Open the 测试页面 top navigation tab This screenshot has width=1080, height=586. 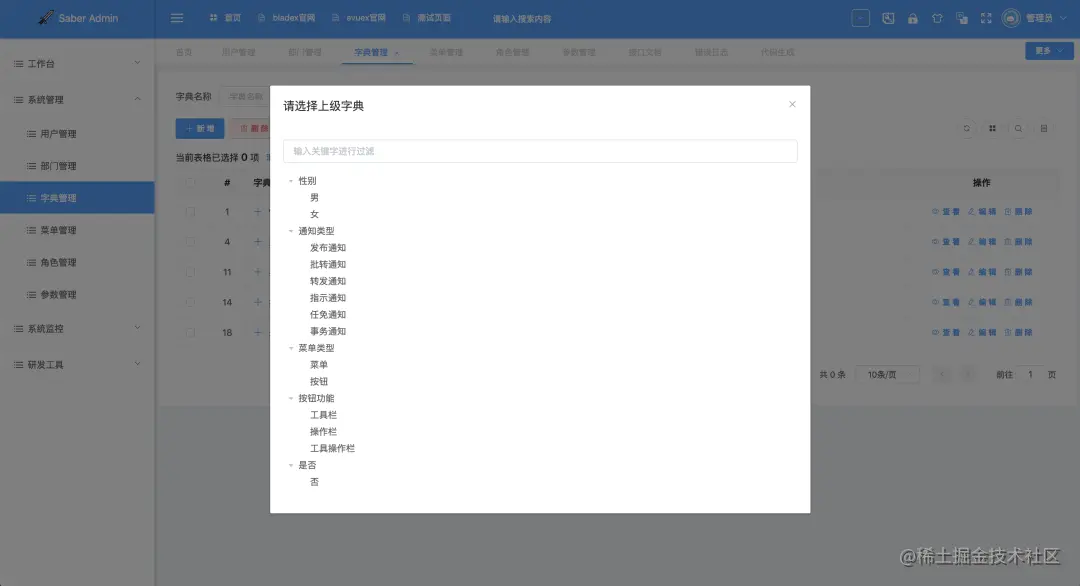point(433,17)
